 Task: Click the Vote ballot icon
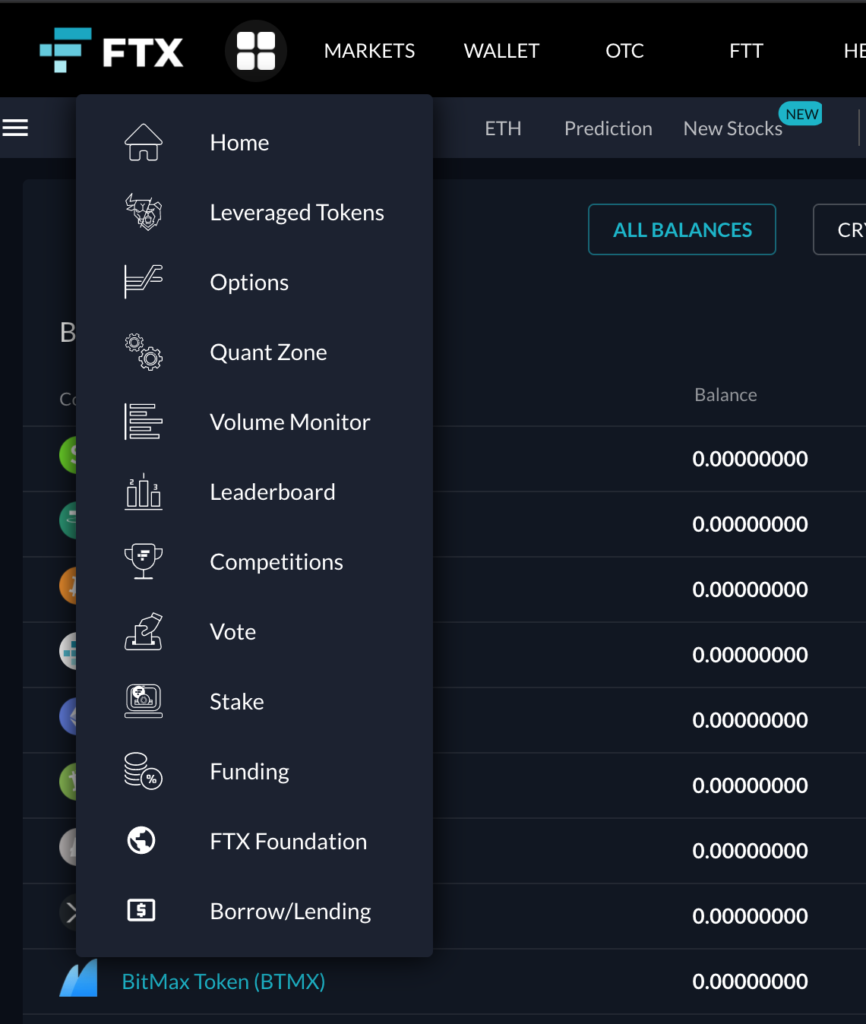pyautogui.click(x=143, y=632)
